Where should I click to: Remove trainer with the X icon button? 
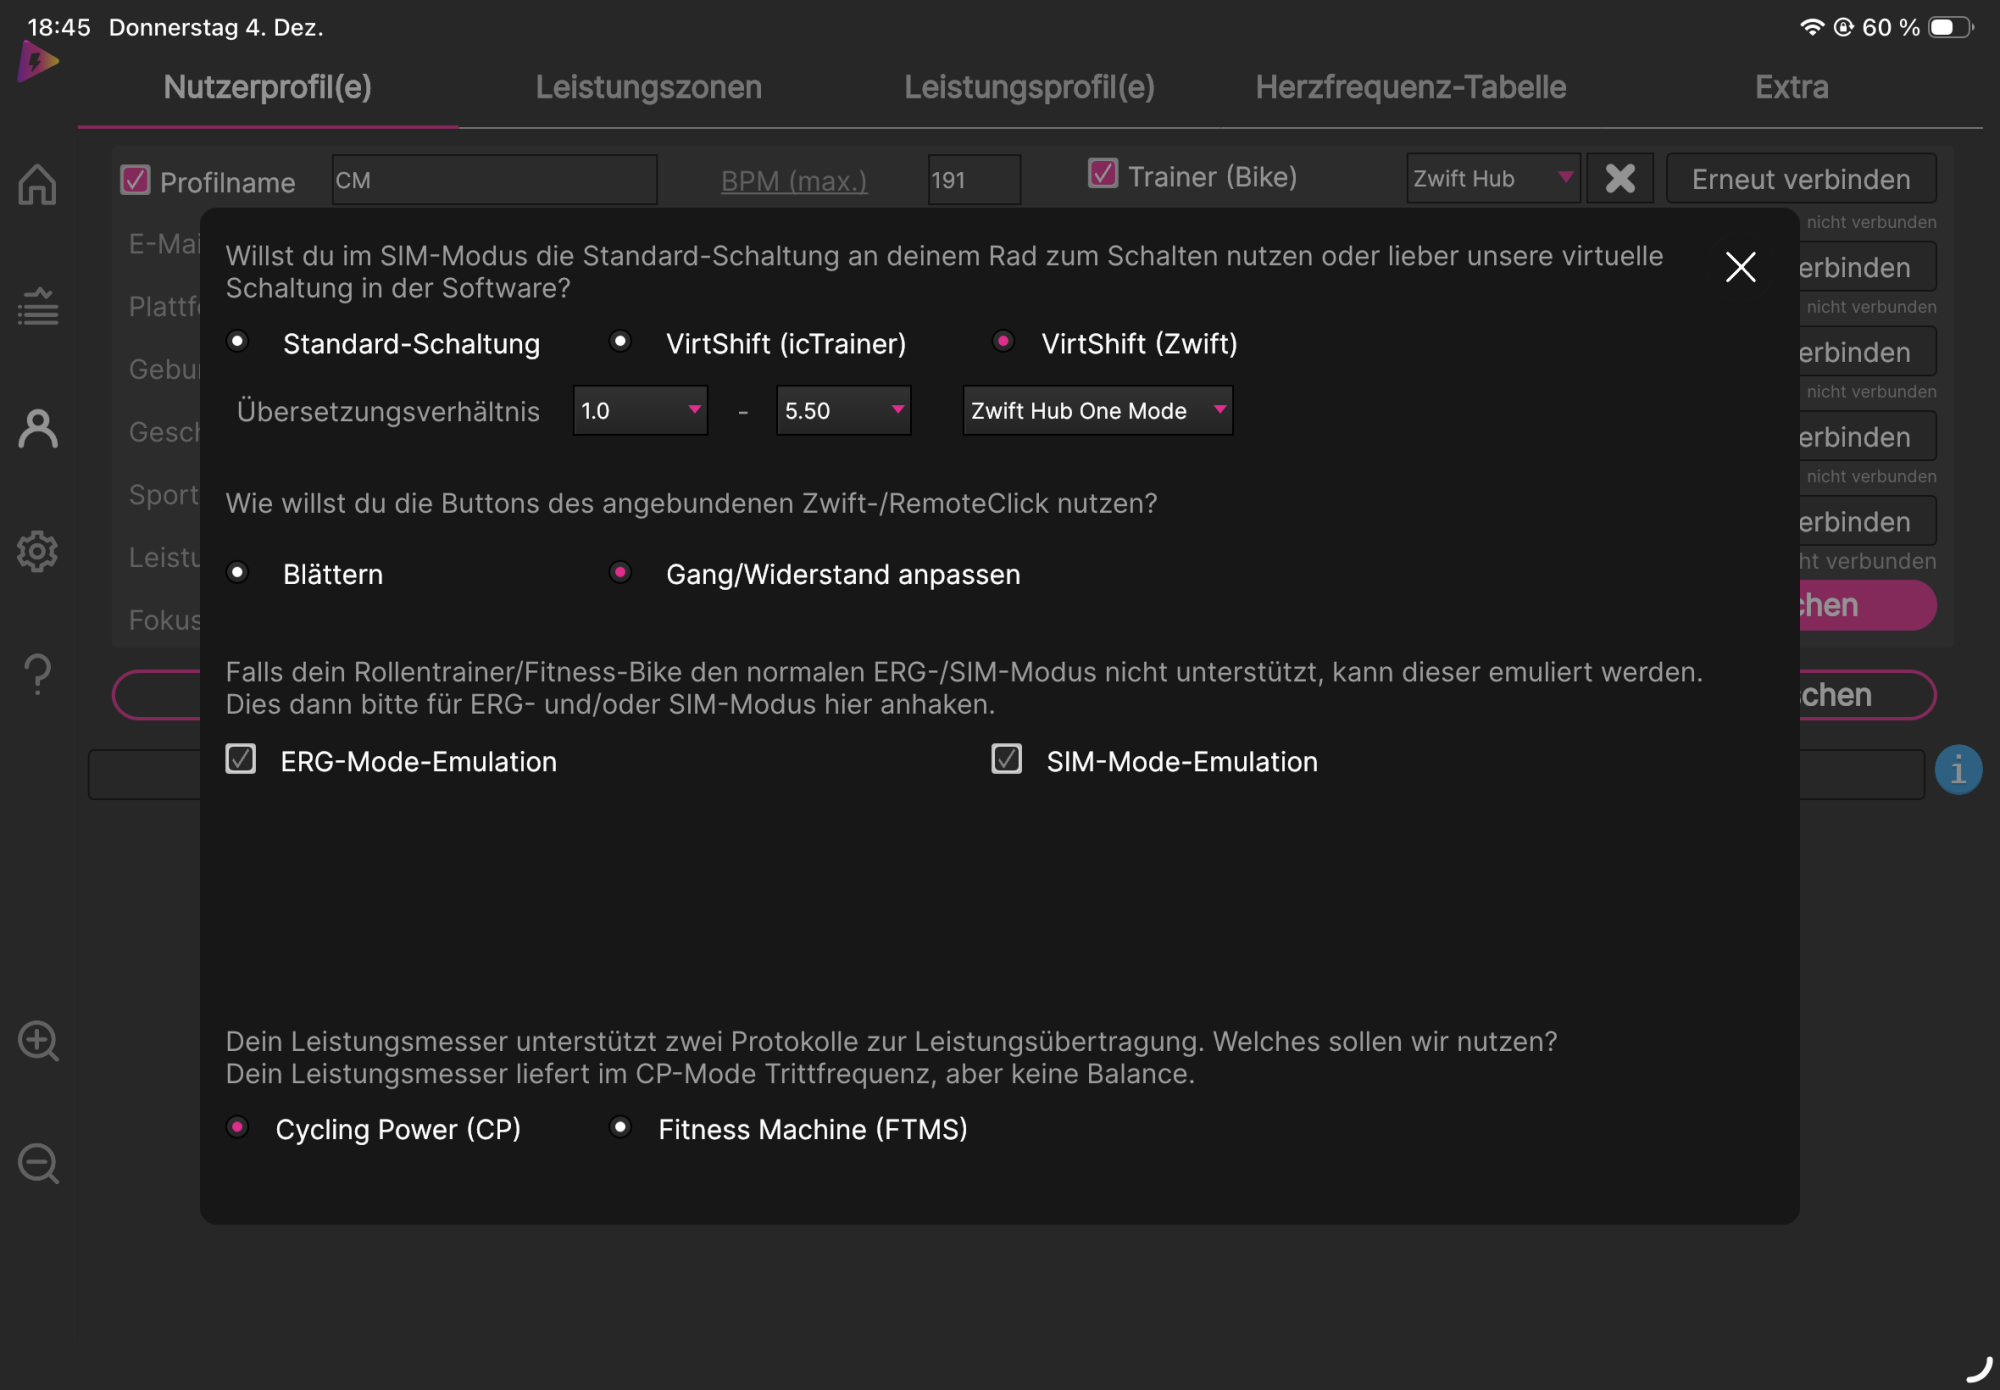pyautogui.click(x=1620, y=179)
